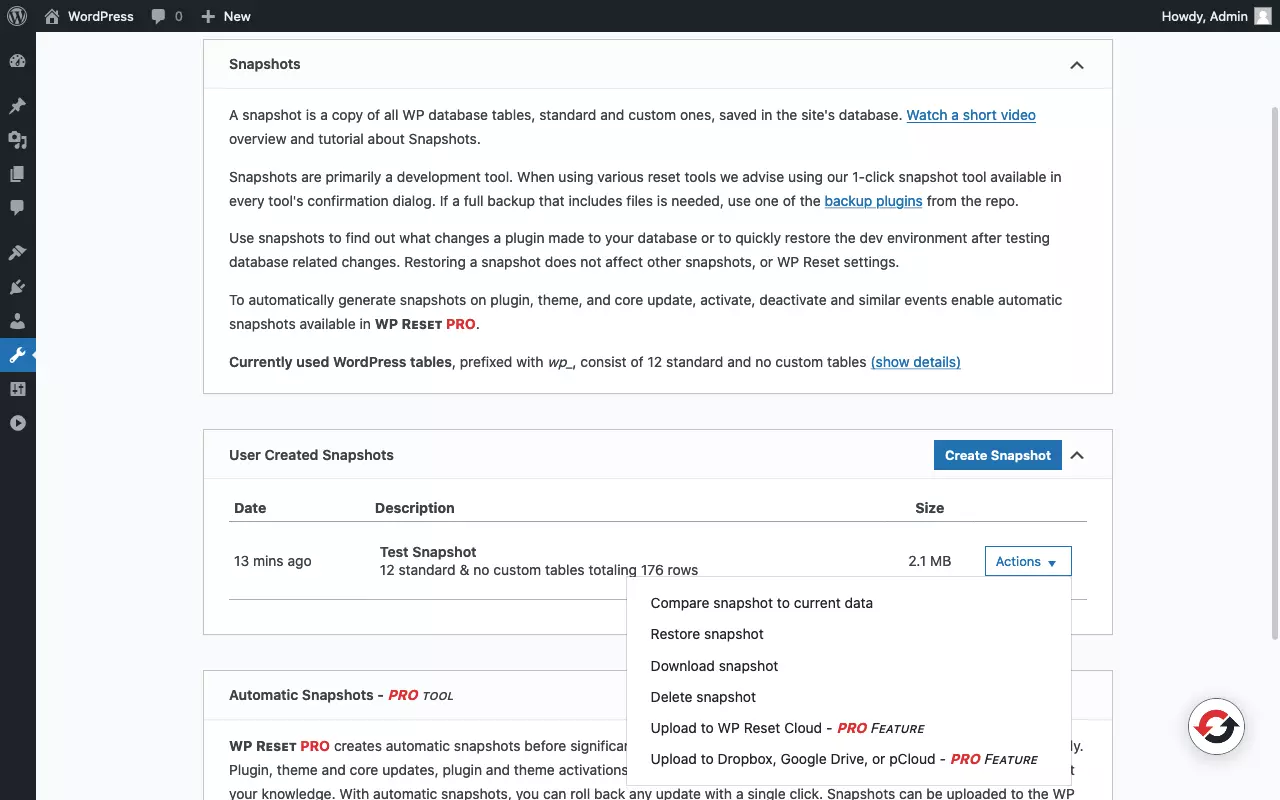Open the New content menu
Viewport: 1280px width, 800px height.
[x=226, y=16]
